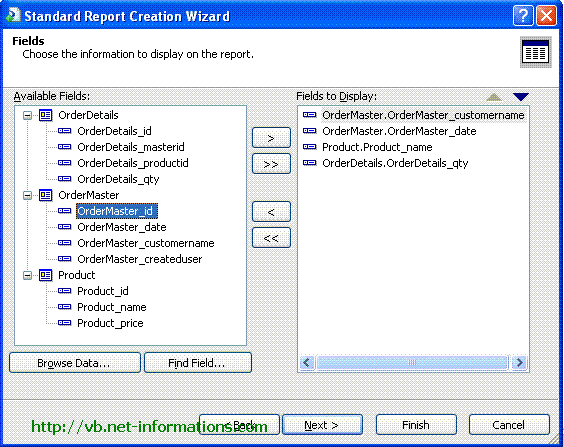Click the report table icon in header
The width and height of the screenshot is (564, 447).
536,52
